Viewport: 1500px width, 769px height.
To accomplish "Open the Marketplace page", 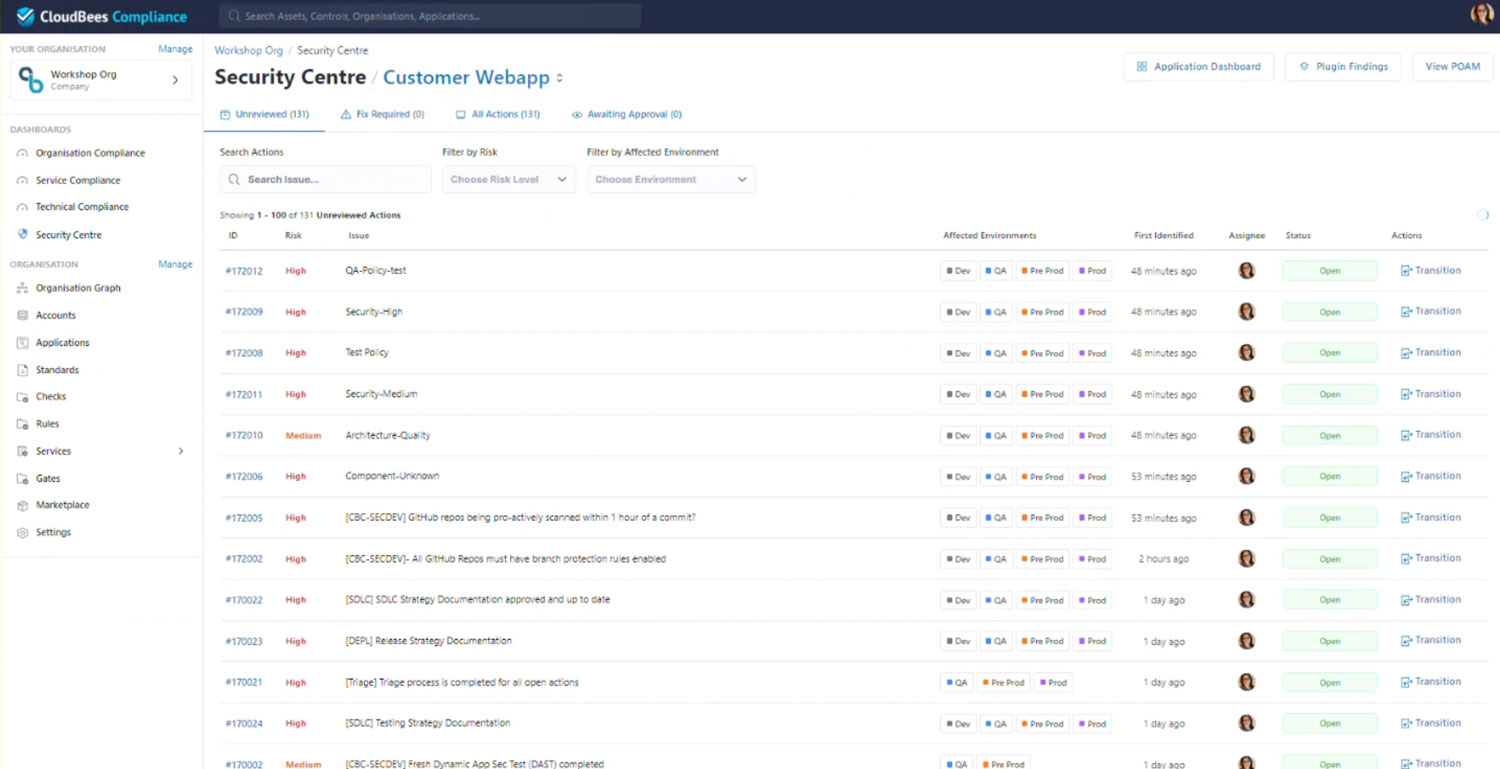I will point(62,505).
